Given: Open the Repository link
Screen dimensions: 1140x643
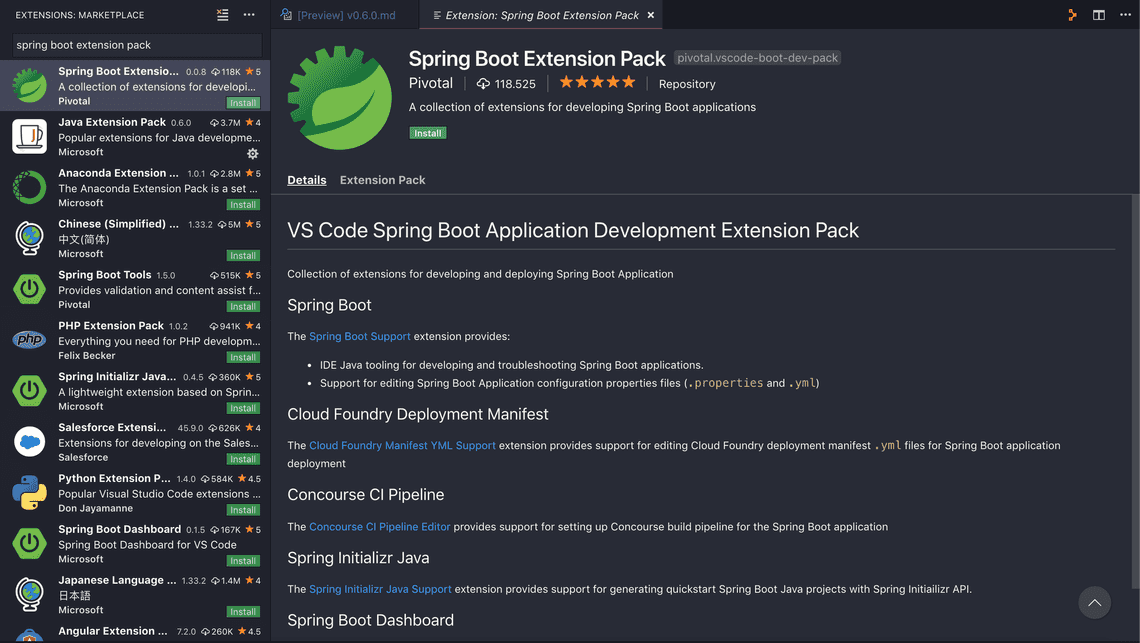Looking at the screenshot, I should pyautogui.click(x=686, y=84).
